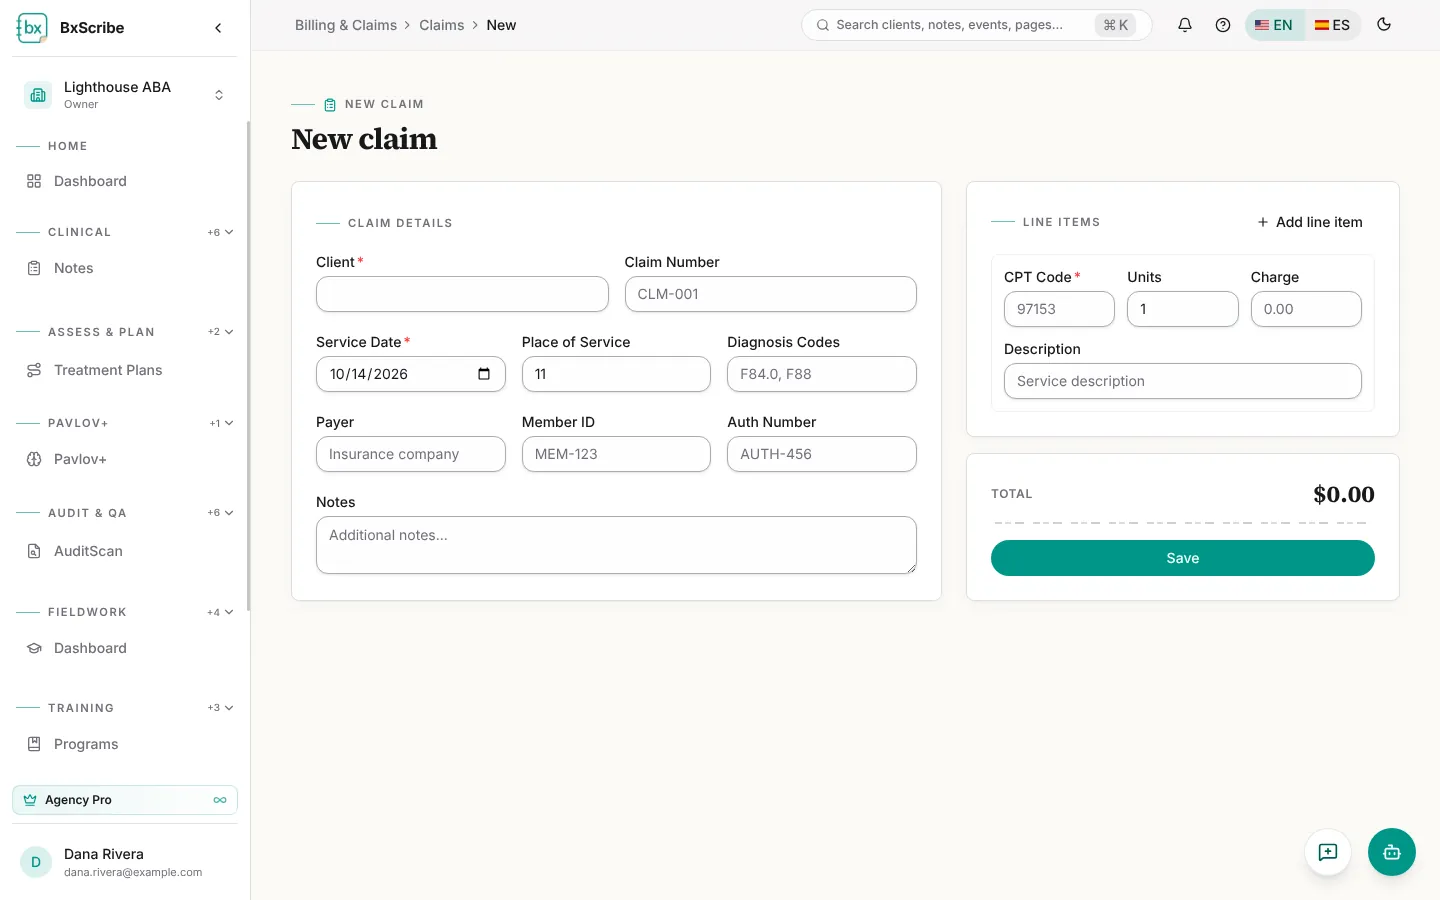
Task: Click the Agency Pro plan badge
Action: pyautogui.click(x=125, y=800)
